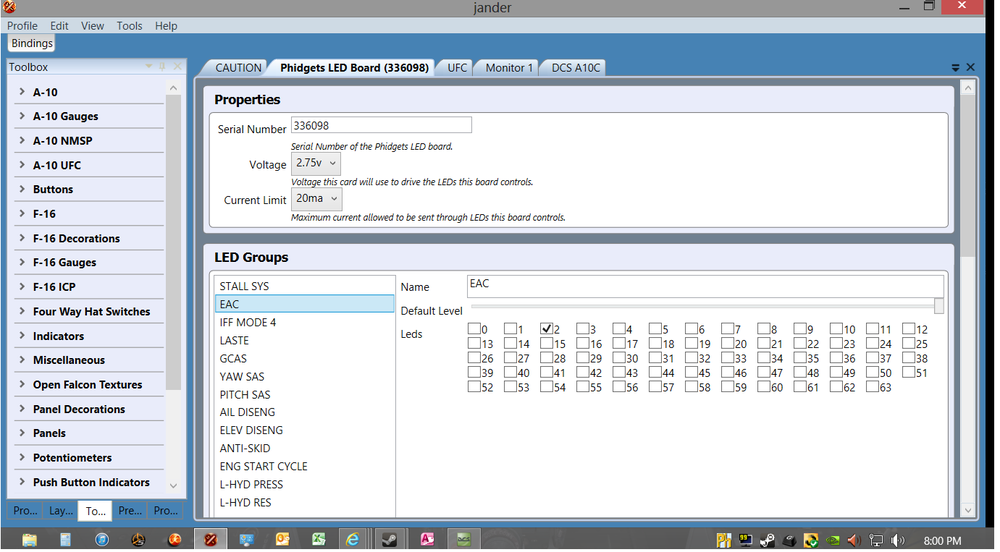Check LED 0 checkbox
Image resolution: width=1000 pixels, height=552 pixels.
[x=474, y=329]
